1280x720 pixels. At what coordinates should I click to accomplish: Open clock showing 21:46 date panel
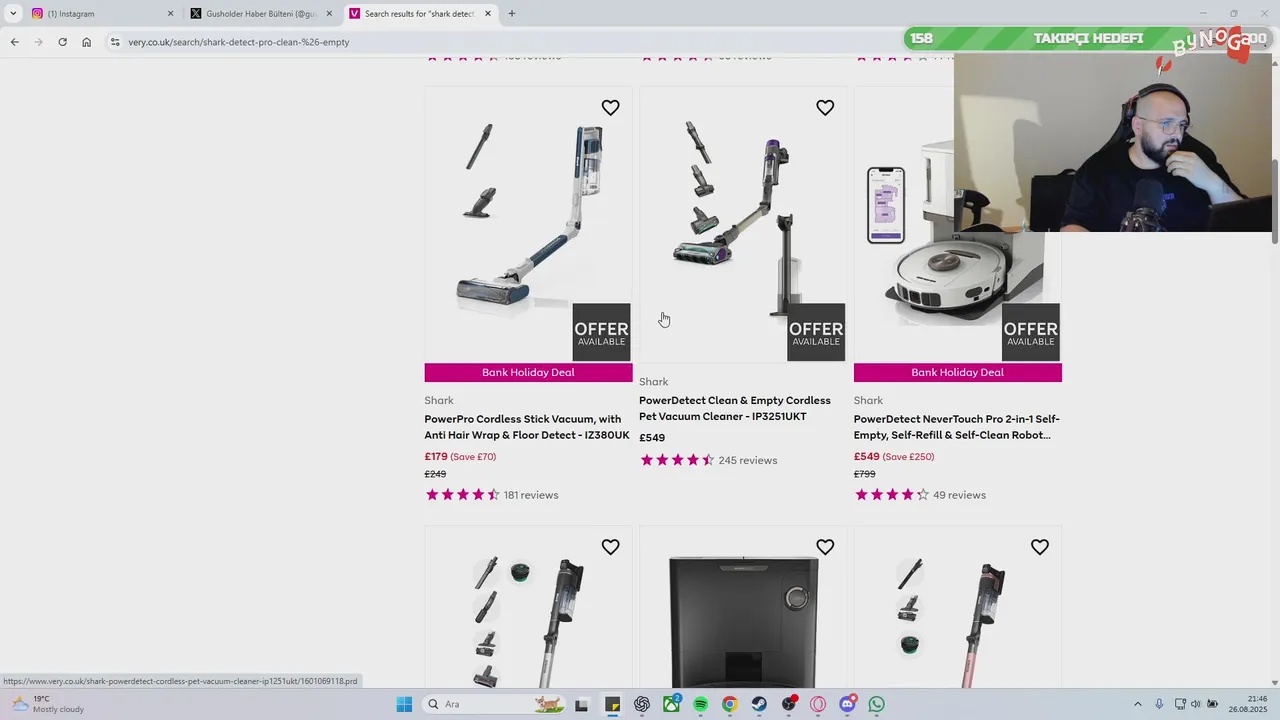[1250, 704]
